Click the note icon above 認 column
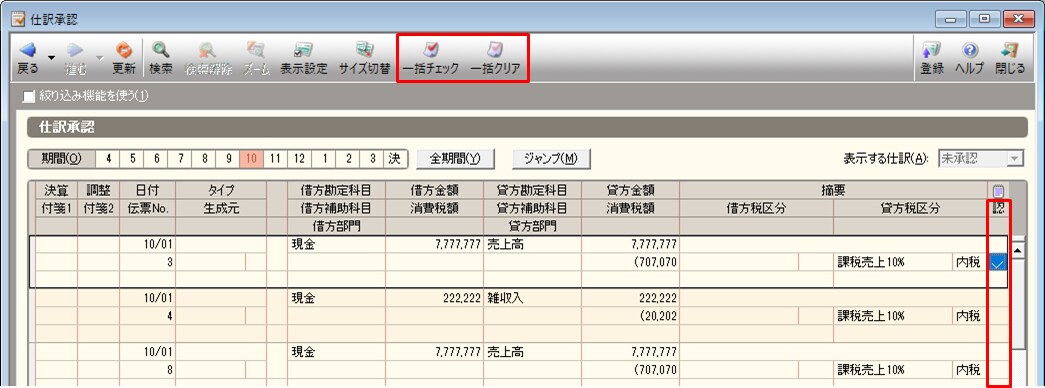 pyautogui.click(x=998, y=191)
